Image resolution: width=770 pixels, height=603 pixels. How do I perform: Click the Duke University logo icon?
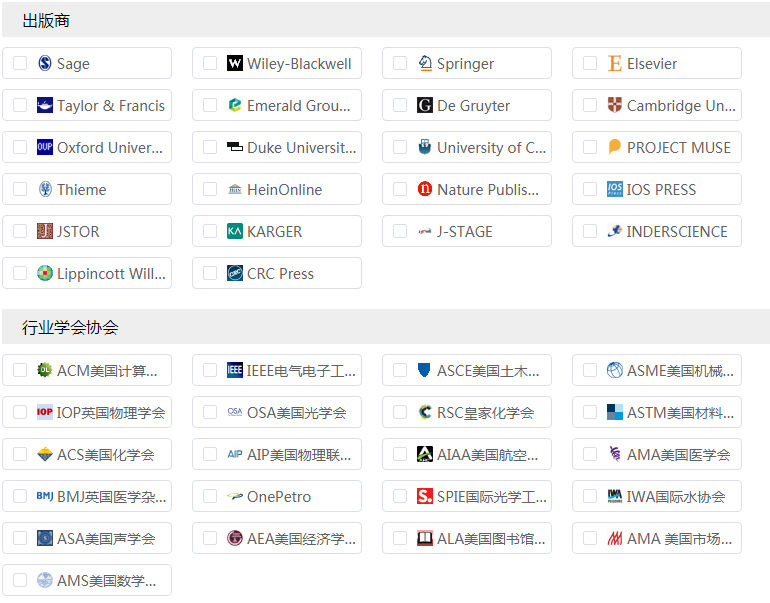(235, 147)
